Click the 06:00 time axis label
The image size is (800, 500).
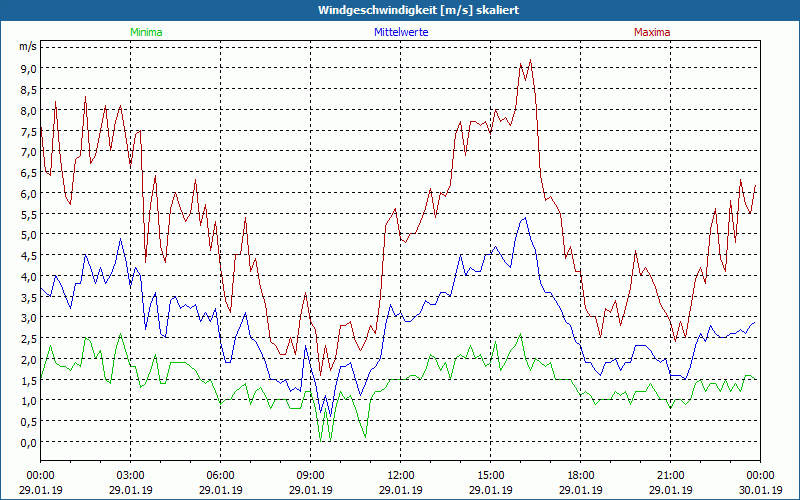(221, 475)
